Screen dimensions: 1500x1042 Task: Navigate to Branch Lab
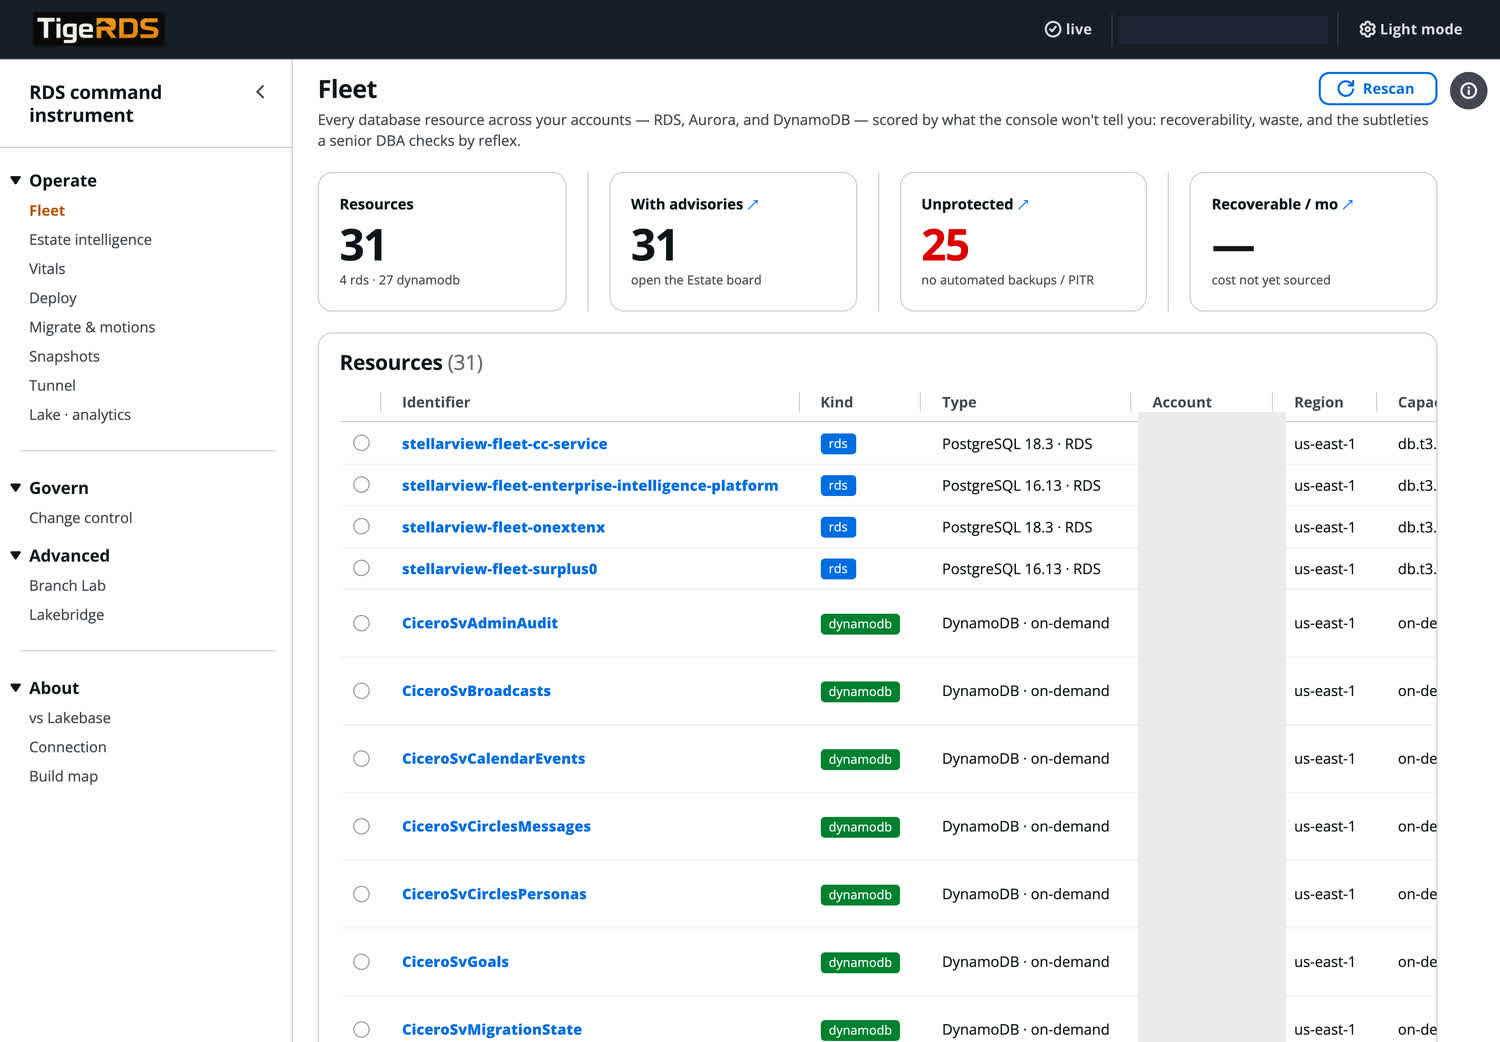pos(67,586)
